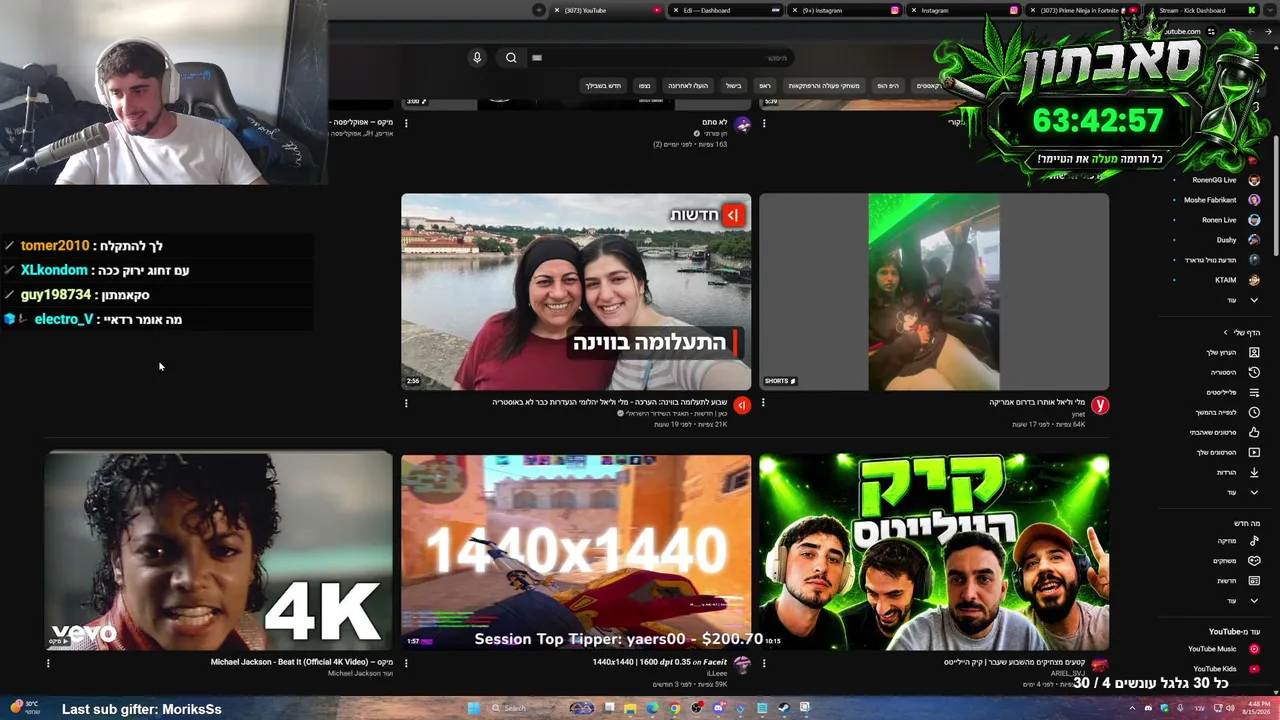The height and width of the screenshot is (720, 1280).
Task: Open Ronen Live subscription channel
Action: (1217, 220)
